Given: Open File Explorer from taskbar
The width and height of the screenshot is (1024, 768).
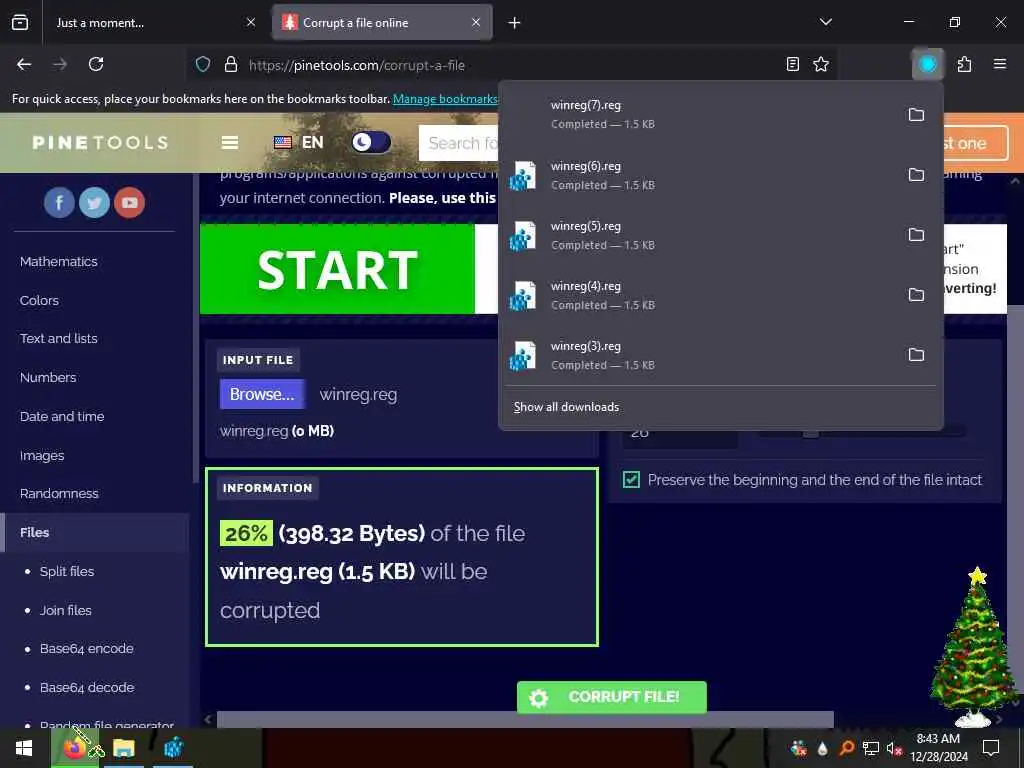Looking at the screenshot, I should [123, 748].
